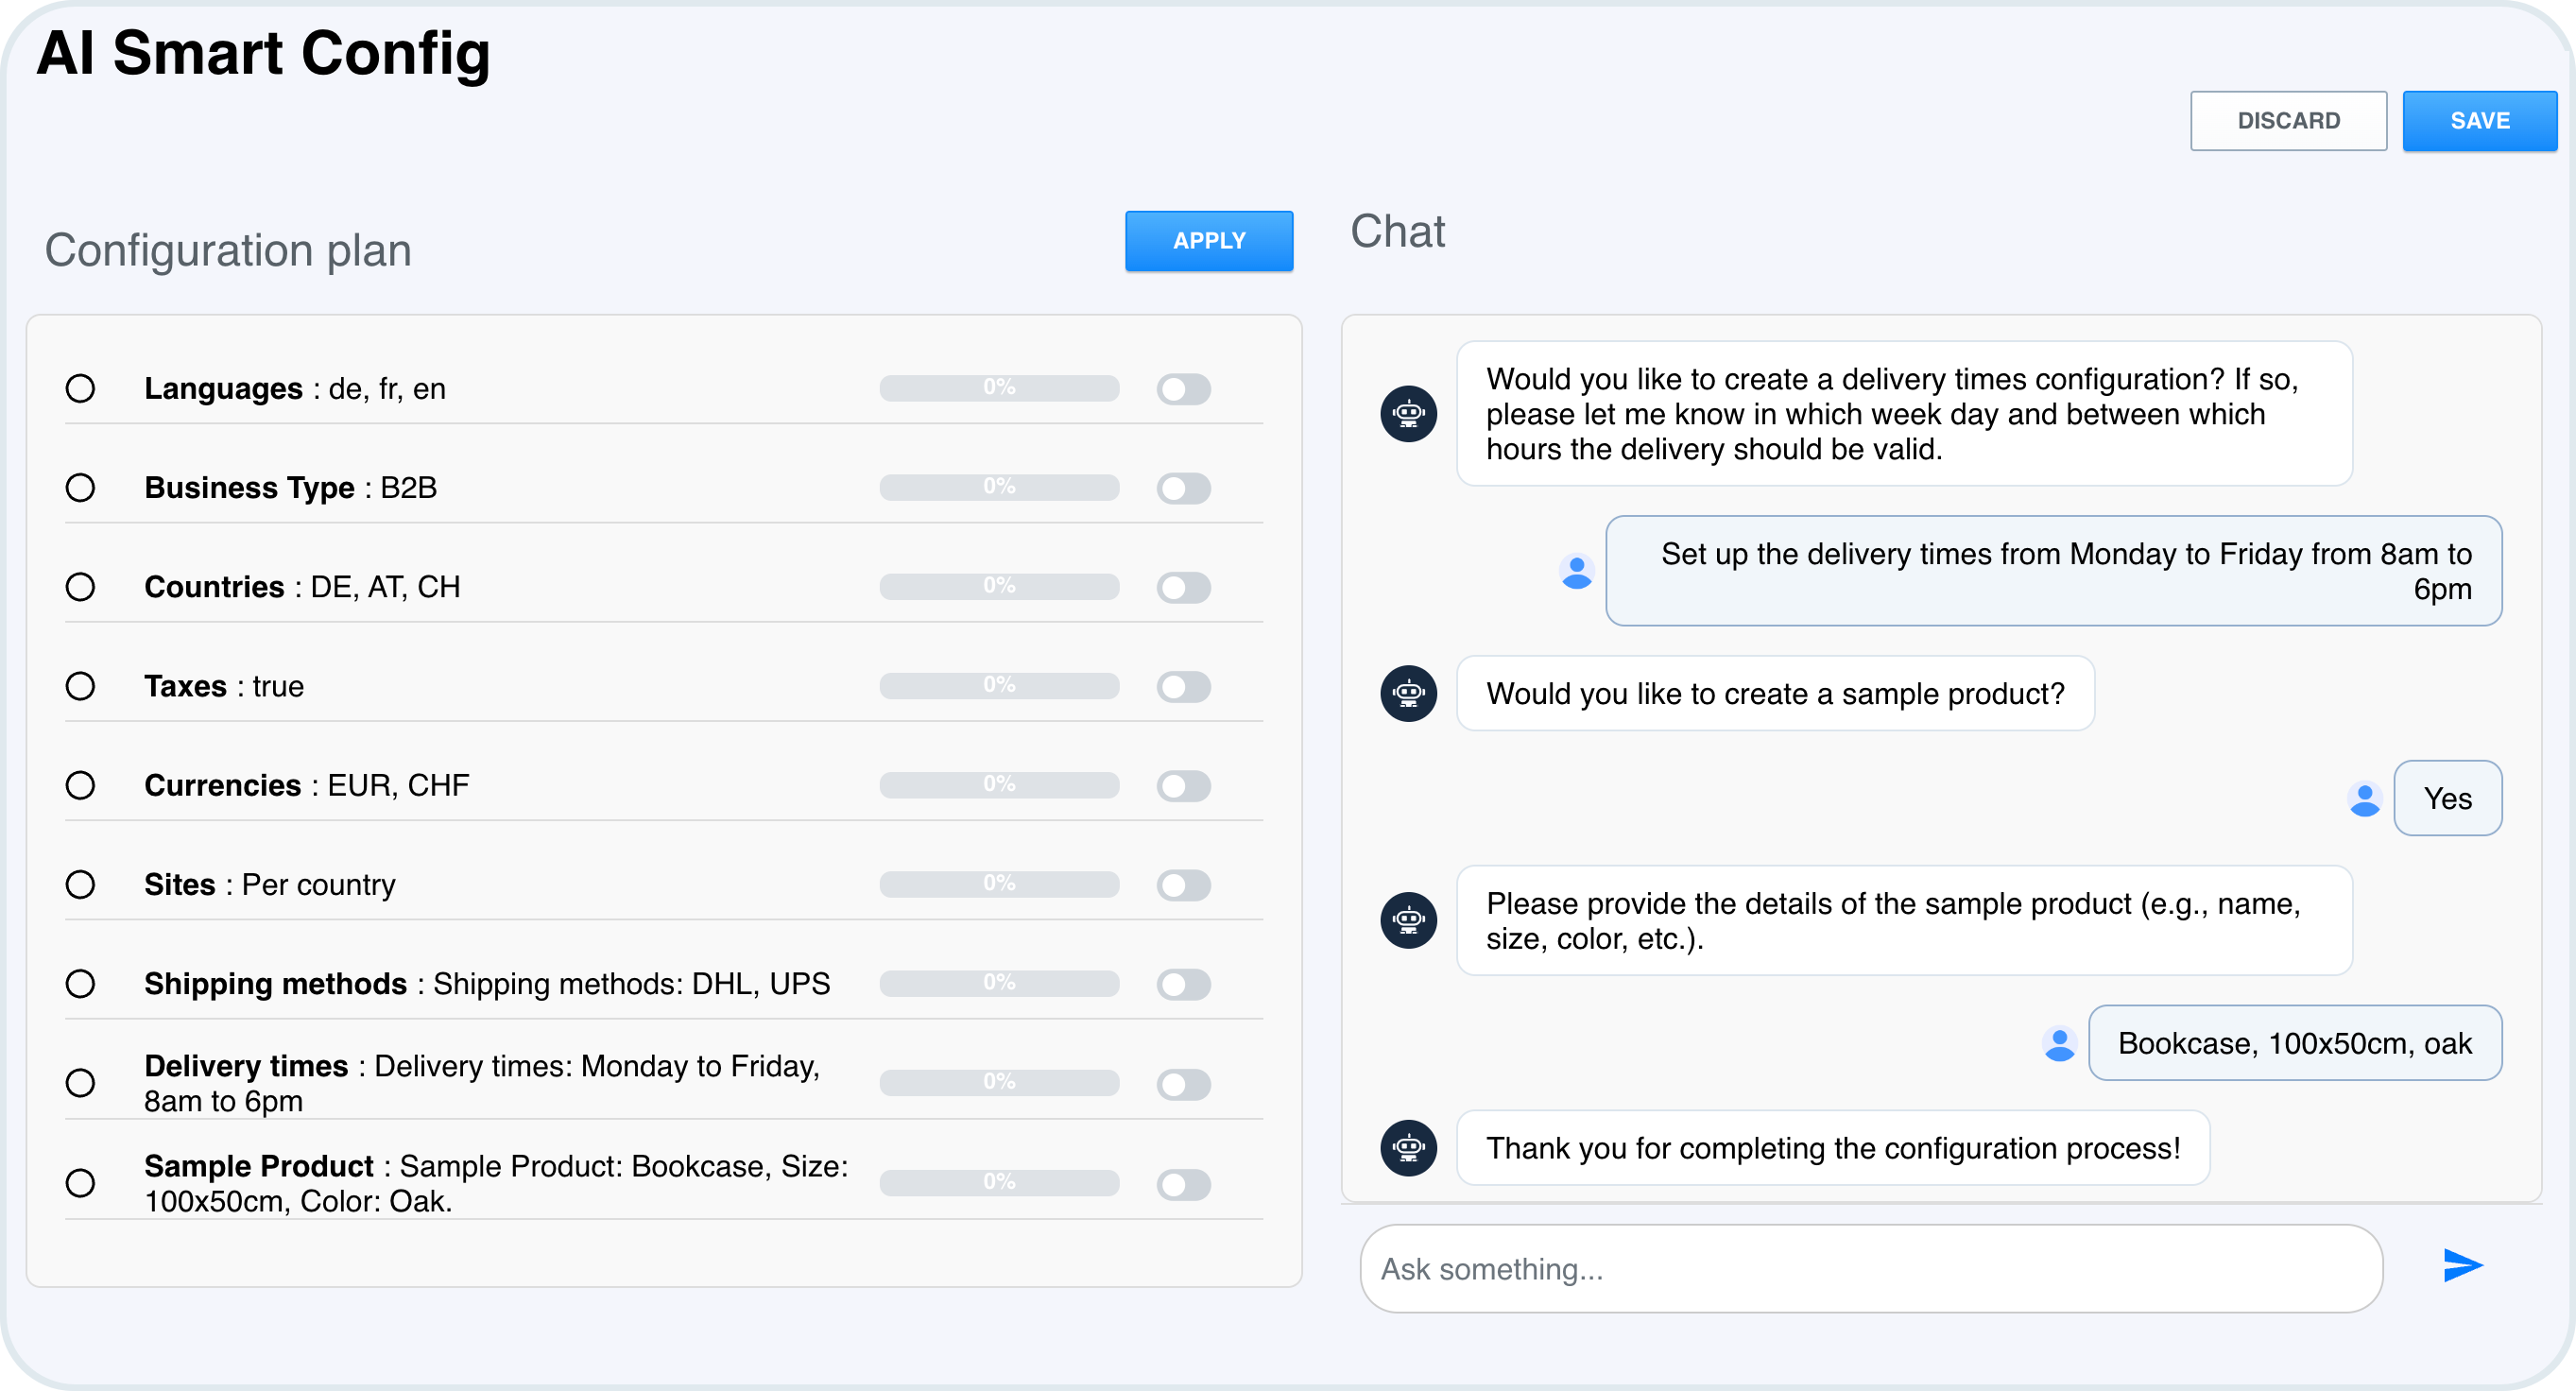This screenshot has width=2576, height=1391.
Task: Turn on the Sample Product toggle
Action: coord(1183,1185)
